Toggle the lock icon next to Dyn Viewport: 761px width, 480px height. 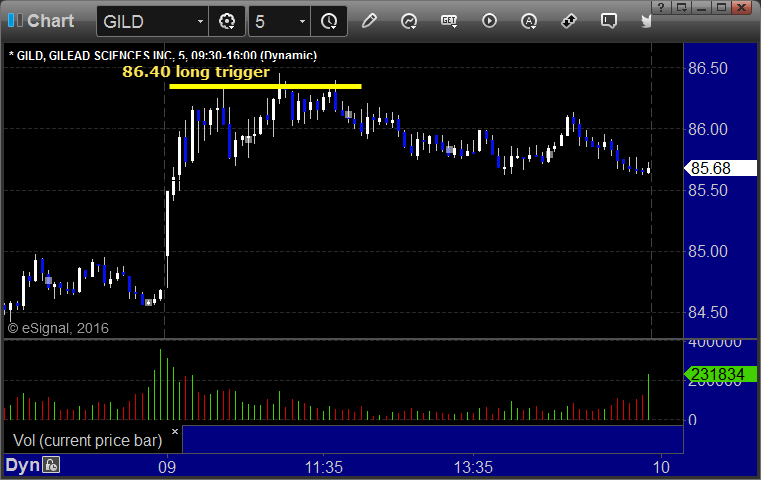click(51, 465)
